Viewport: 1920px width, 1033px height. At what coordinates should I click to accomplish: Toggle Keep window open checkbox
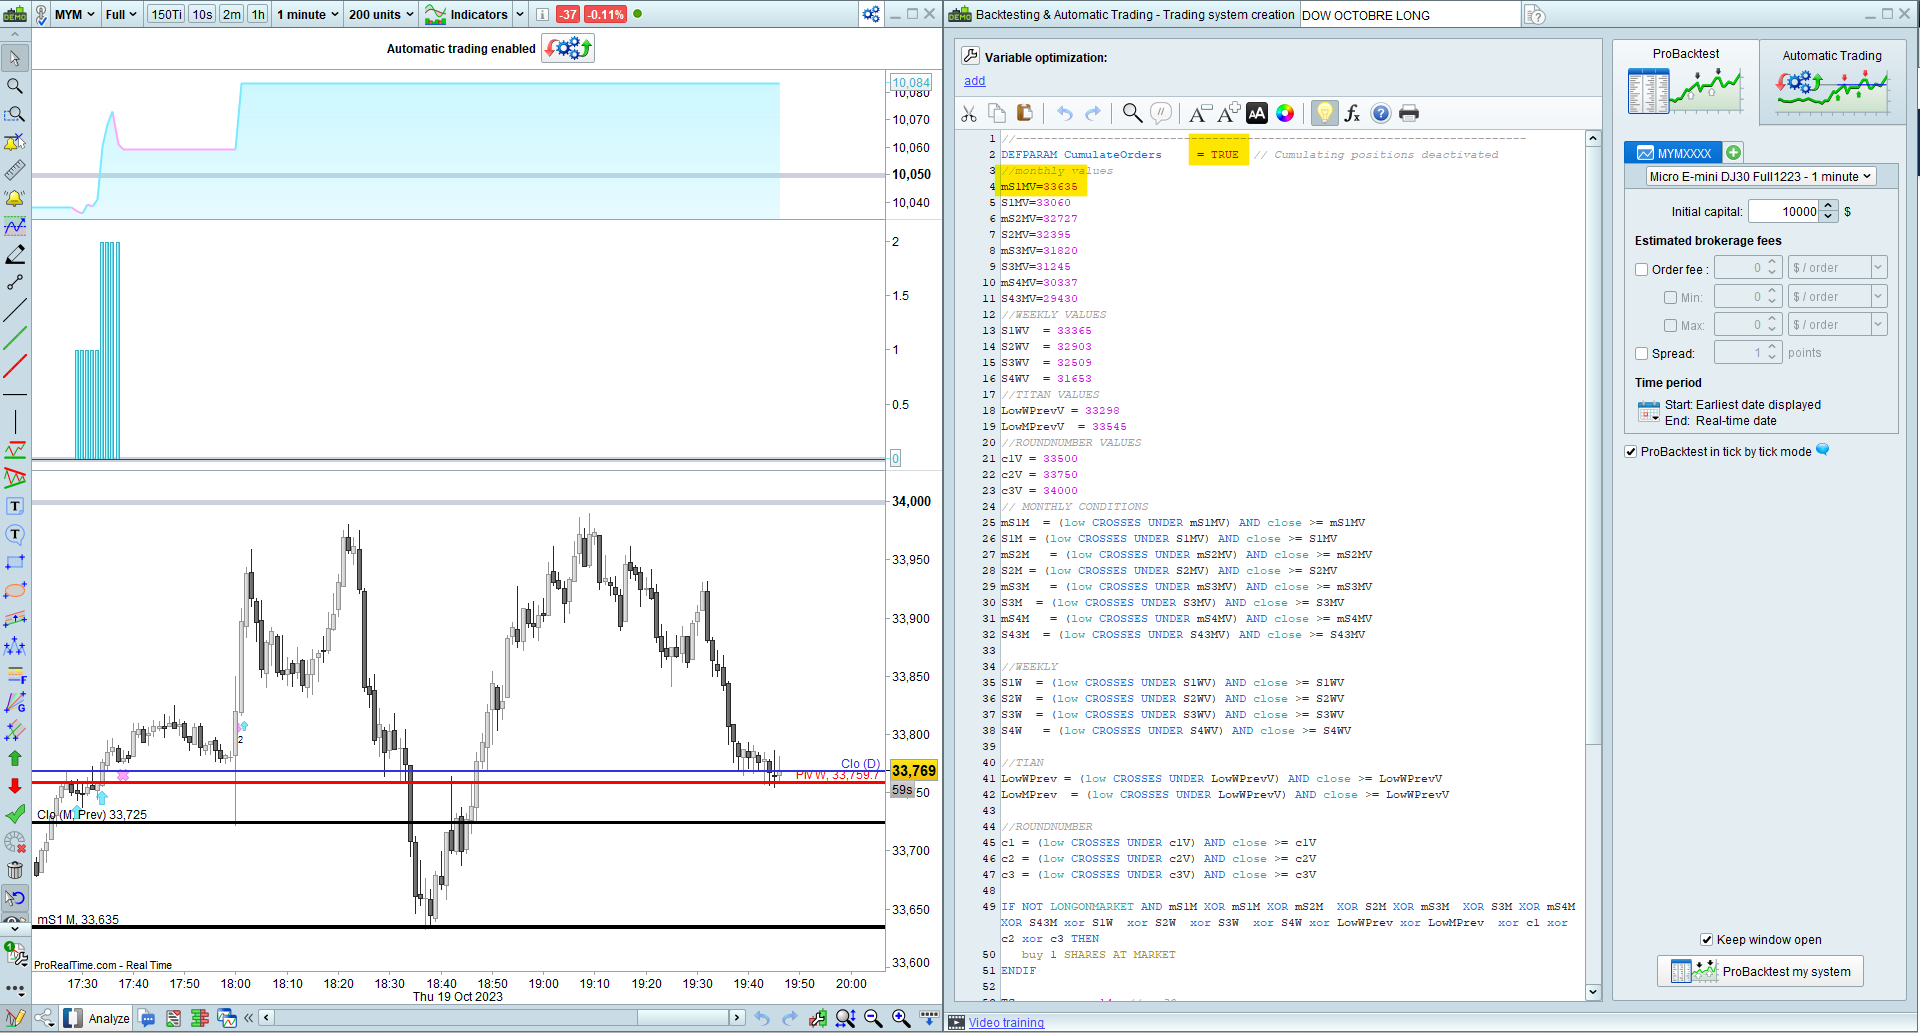pos(1707,940)
